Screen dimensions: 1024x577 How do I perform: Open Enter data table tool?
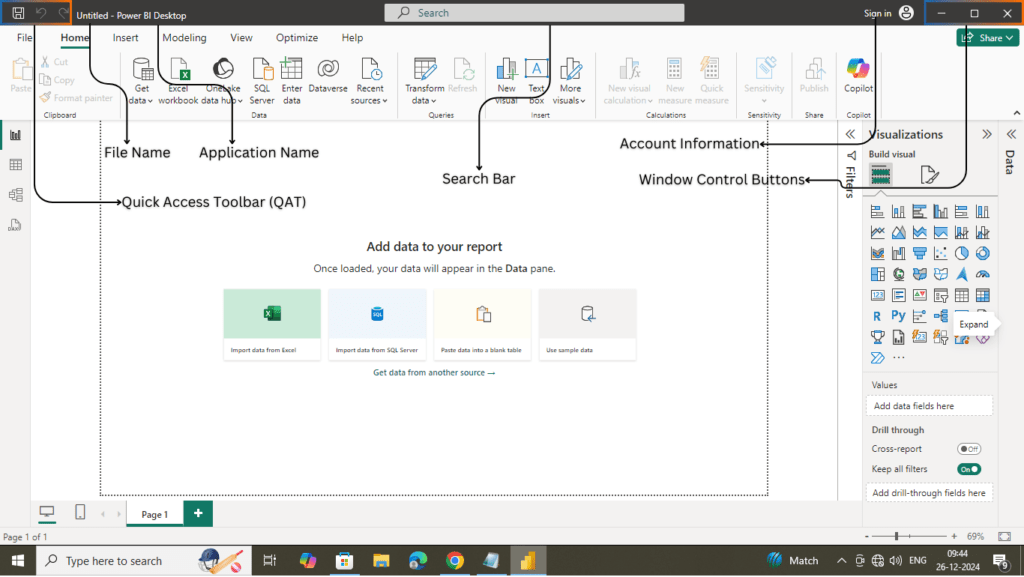click(x=291, y=81)
